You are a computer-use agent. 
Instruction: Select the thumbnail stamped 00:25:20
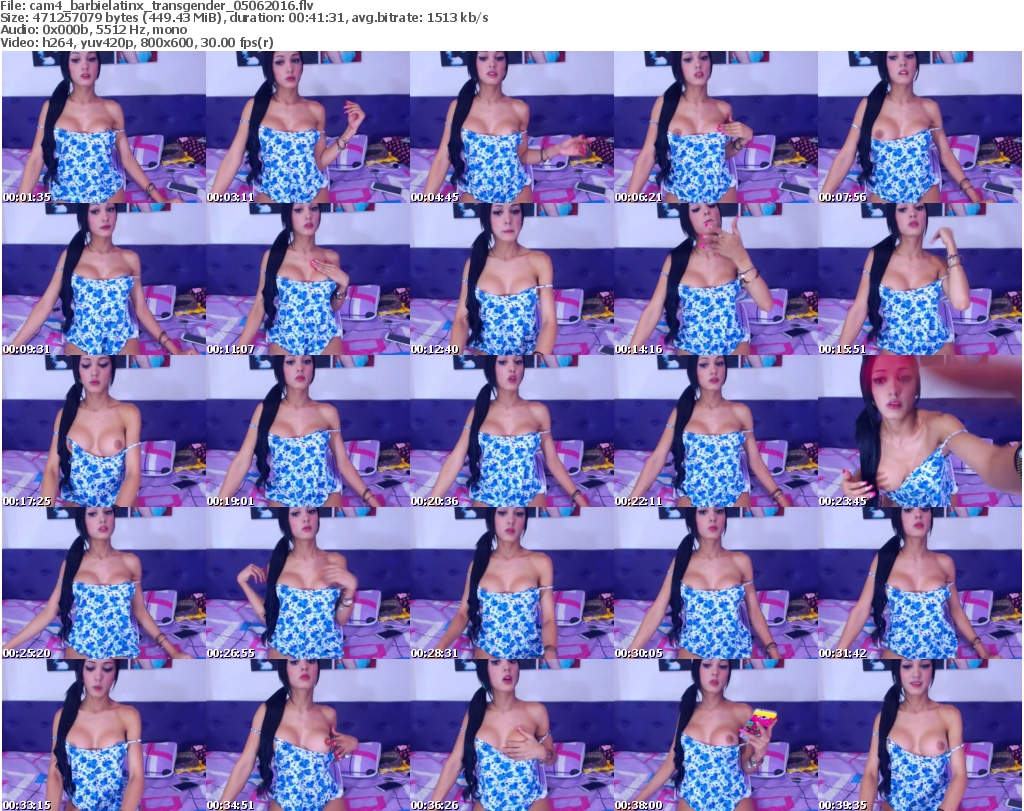click(104, 583)
